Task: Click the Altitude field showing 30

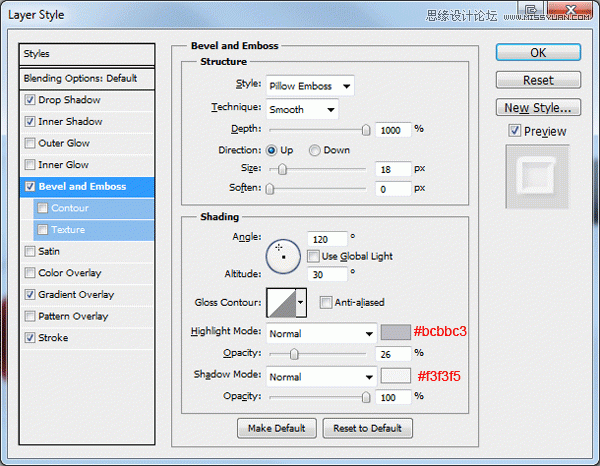Action: tap(328, 274)
